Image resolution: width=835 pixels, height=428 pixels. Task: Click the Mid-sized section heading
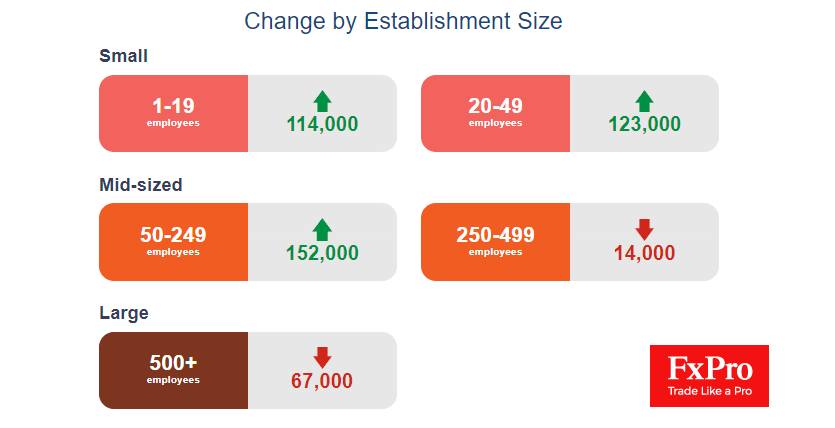(x=141, y=185)
